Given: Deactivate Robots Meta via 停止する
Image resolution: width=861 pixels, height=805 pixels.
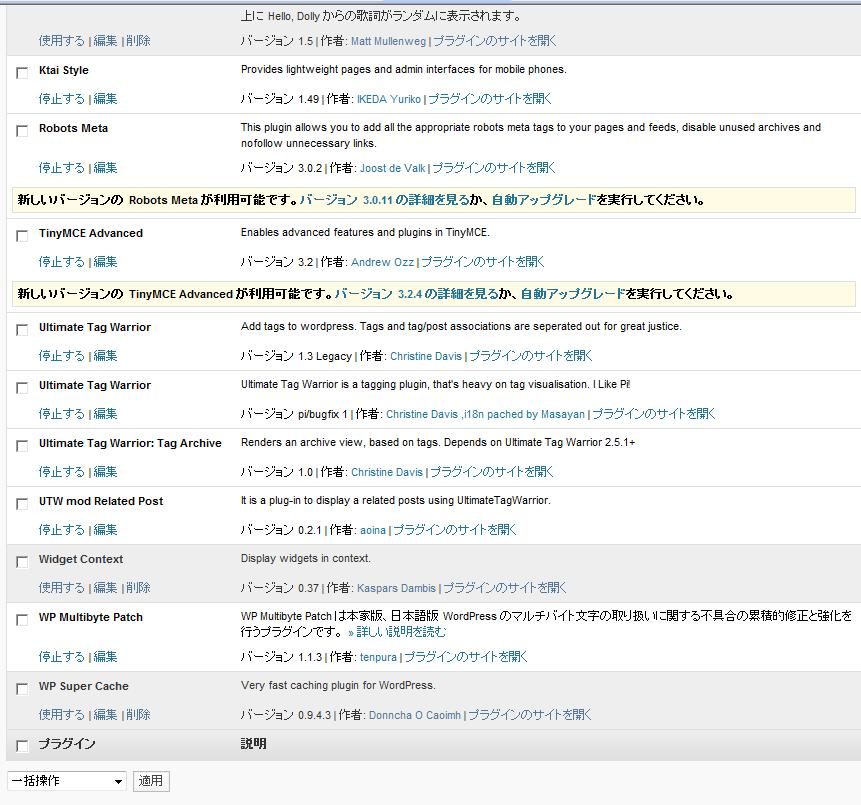Looking at the screenshot, I should (x=62, y=168).
